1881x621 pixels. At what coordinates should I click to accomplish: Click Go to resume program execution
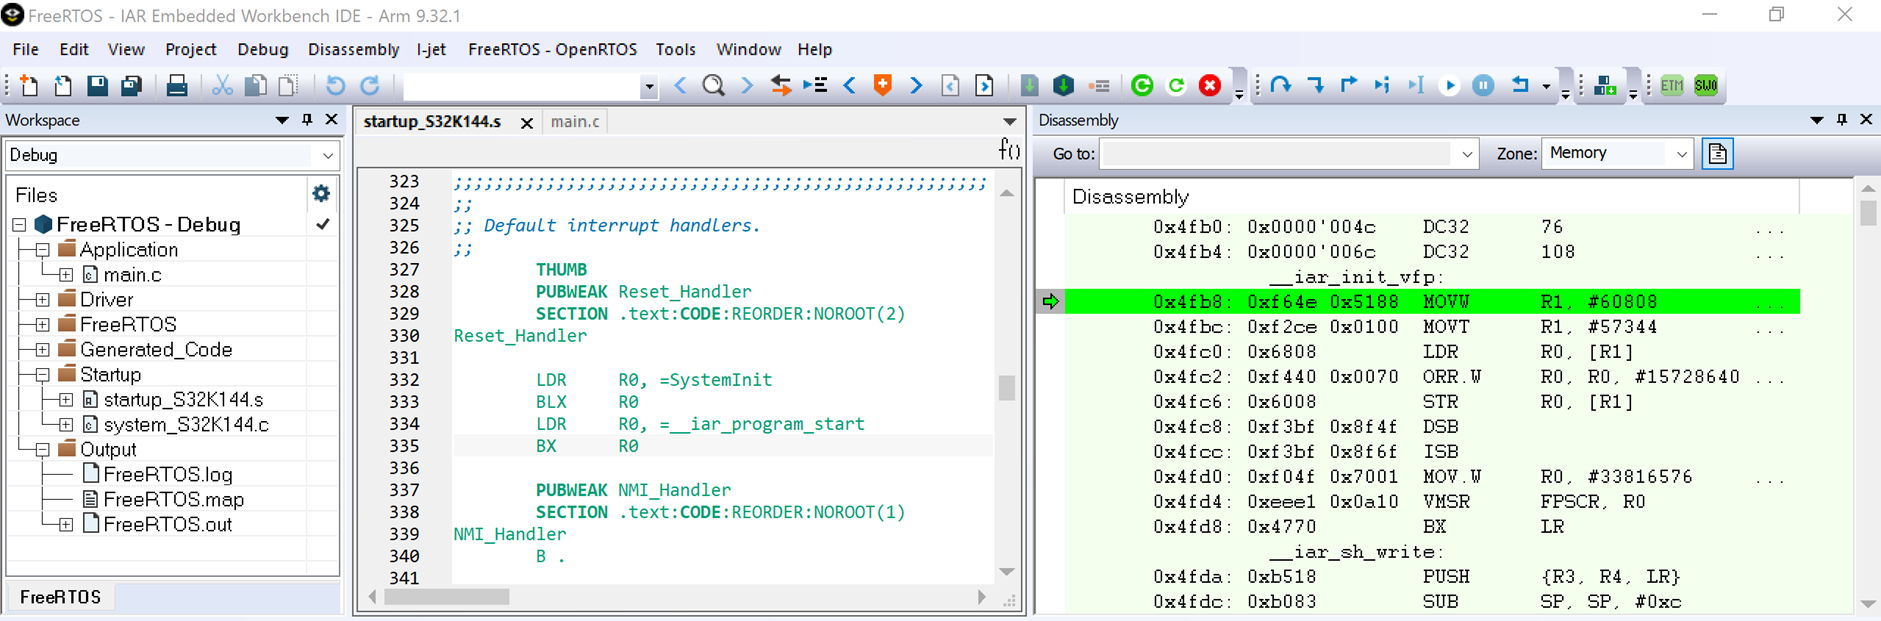pos(1450,86)
